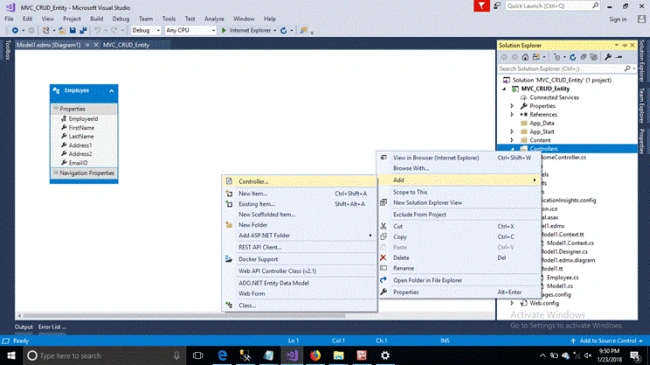Select Connected Services in Solution Explorer

pyautogui.click(x=554, y=97)
